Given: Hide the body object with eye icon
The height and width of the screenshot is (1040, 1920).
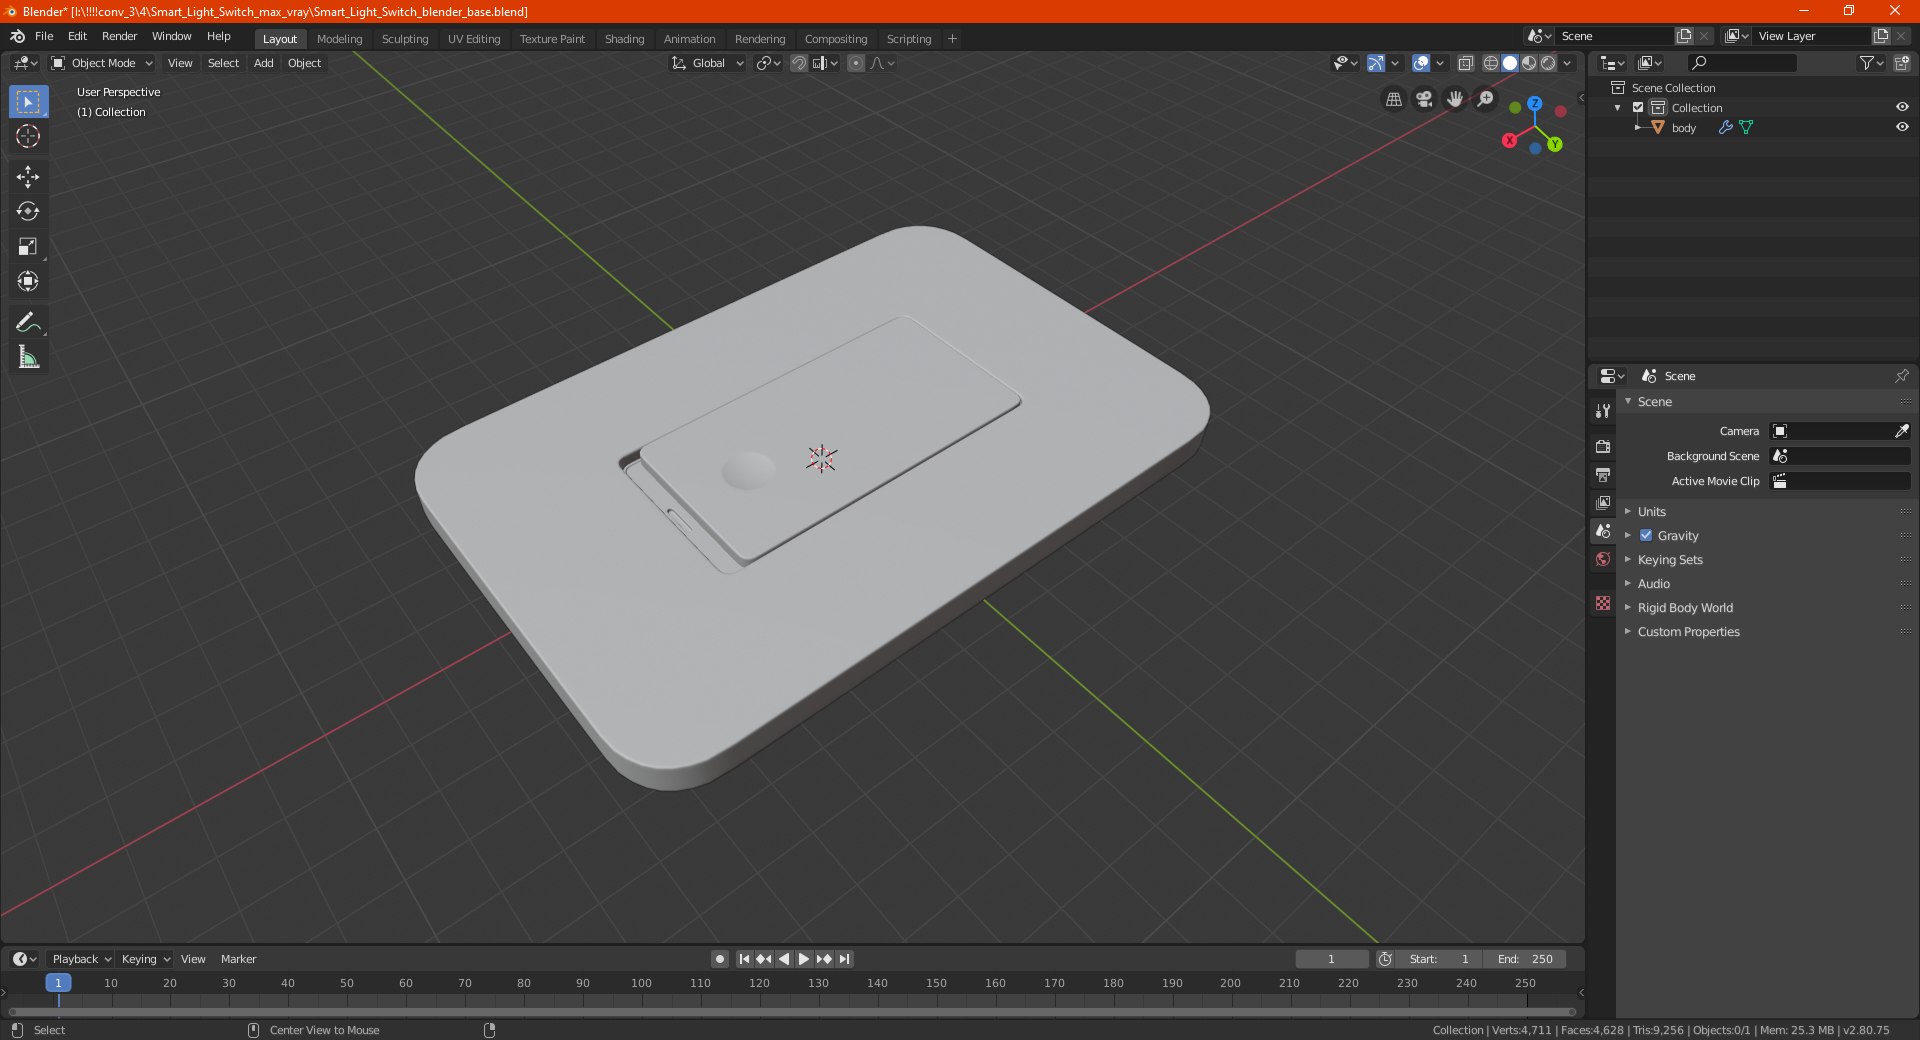Looking at the screenshot, I should pos(1902,127).
